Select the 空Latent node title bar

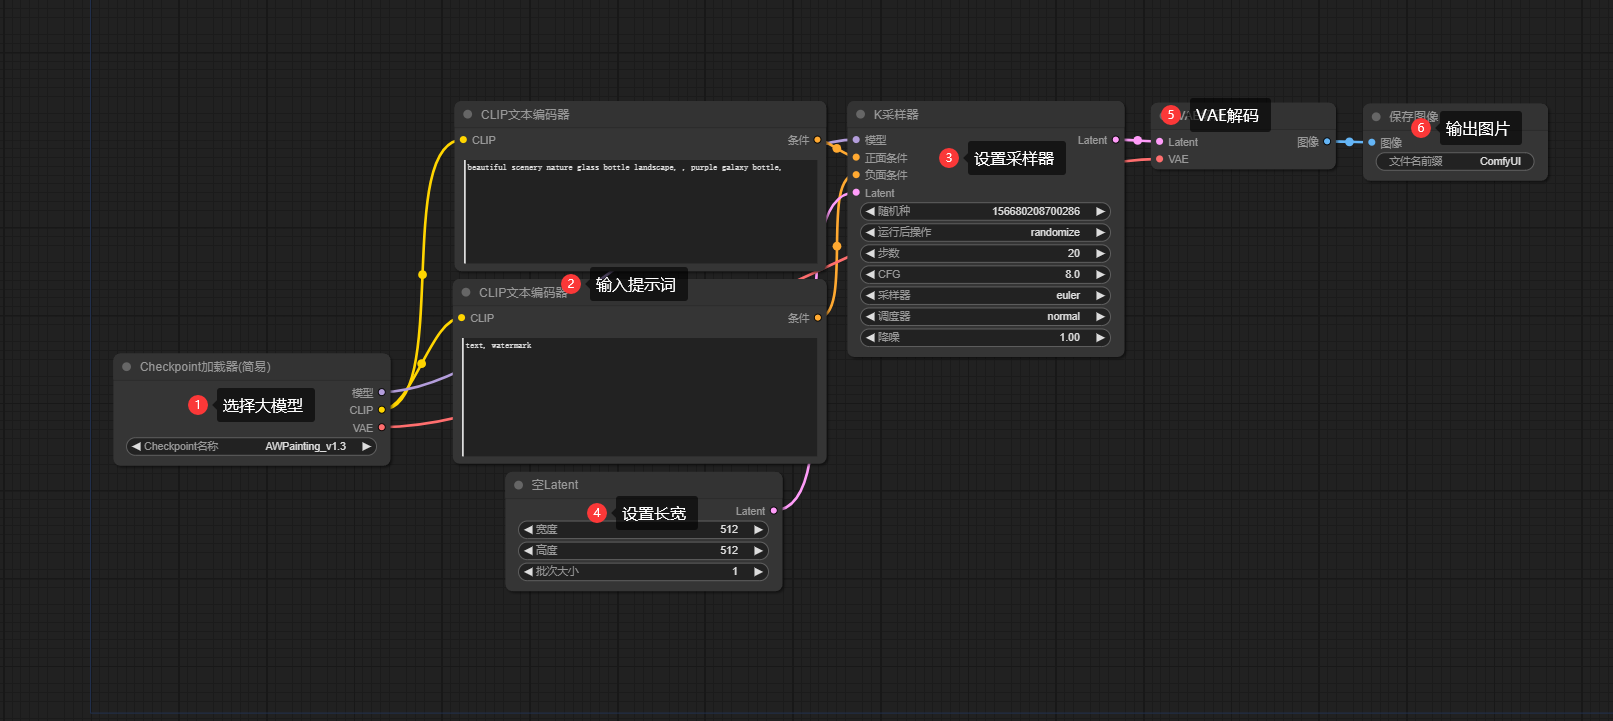point(644,485)
